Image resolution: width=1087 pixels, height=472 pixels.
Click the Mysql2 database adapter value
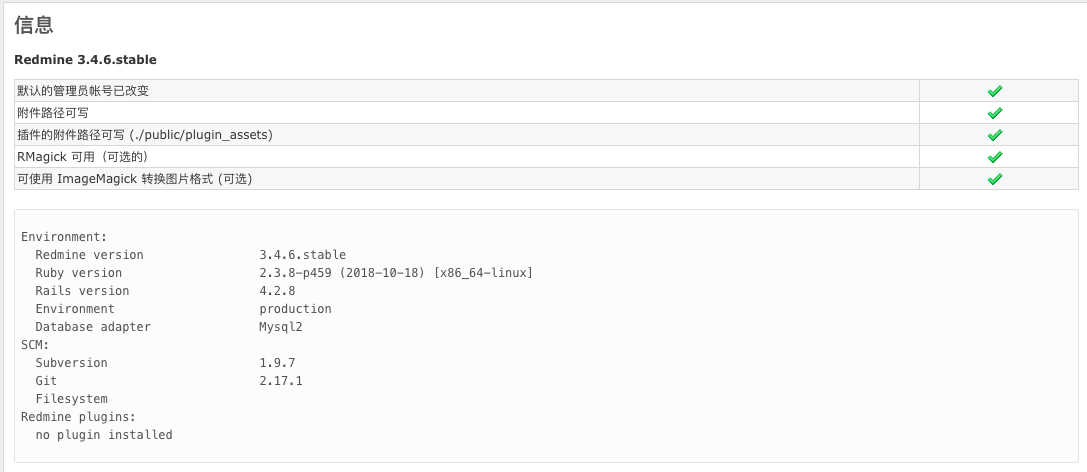click(281, 327)
